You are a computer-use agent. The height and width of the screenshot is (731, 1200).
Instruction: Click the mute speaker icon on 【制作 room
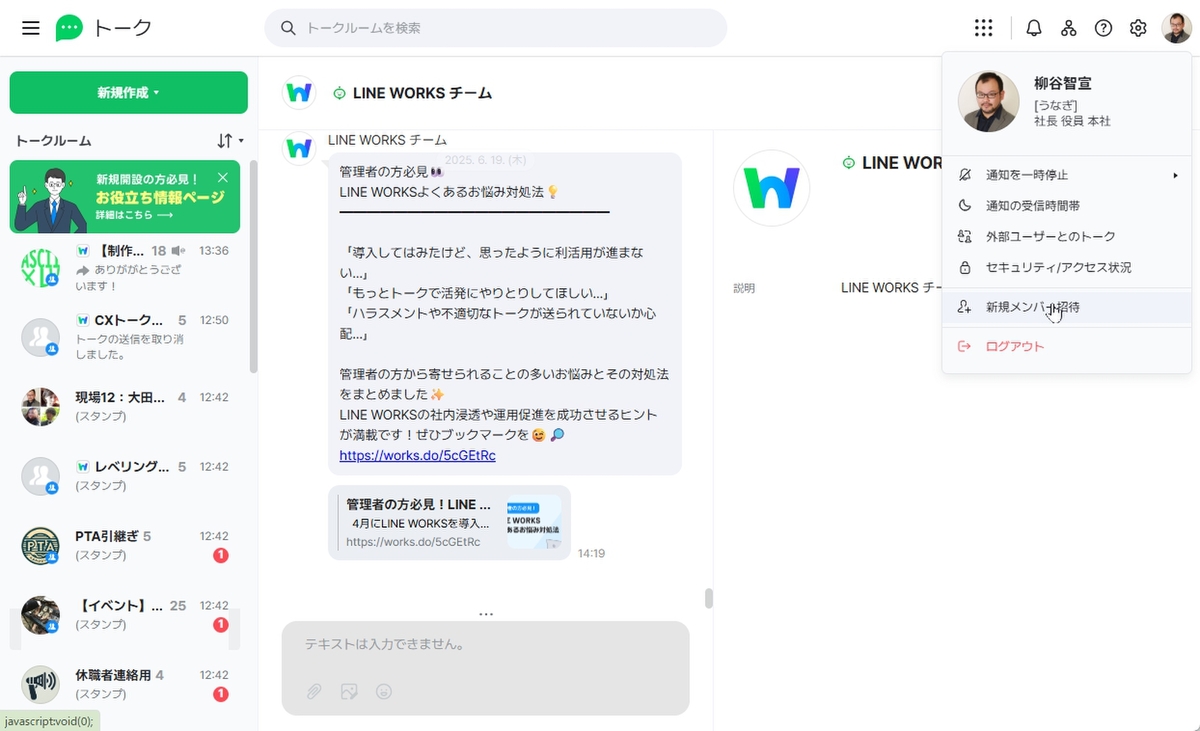[x=179, y=251]
